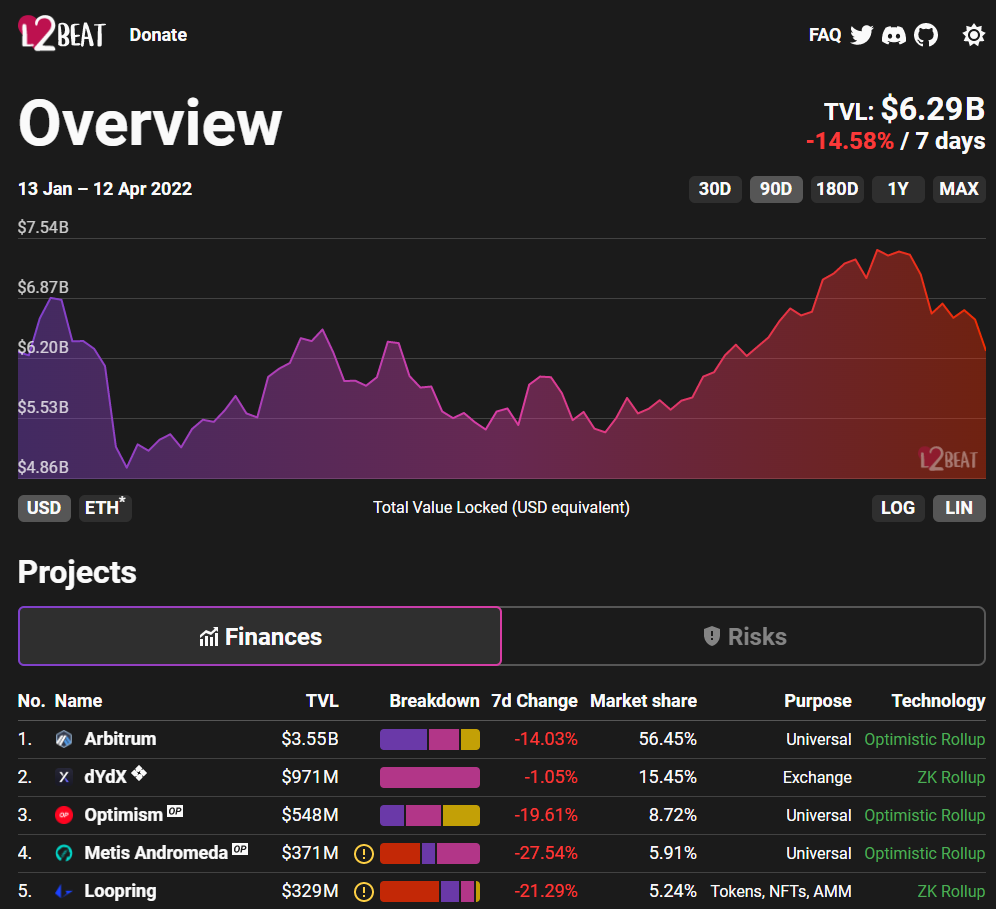This screenshot has height=909, width=996.
Task: Switch chart currency to ETH
Action: point(105,508)
